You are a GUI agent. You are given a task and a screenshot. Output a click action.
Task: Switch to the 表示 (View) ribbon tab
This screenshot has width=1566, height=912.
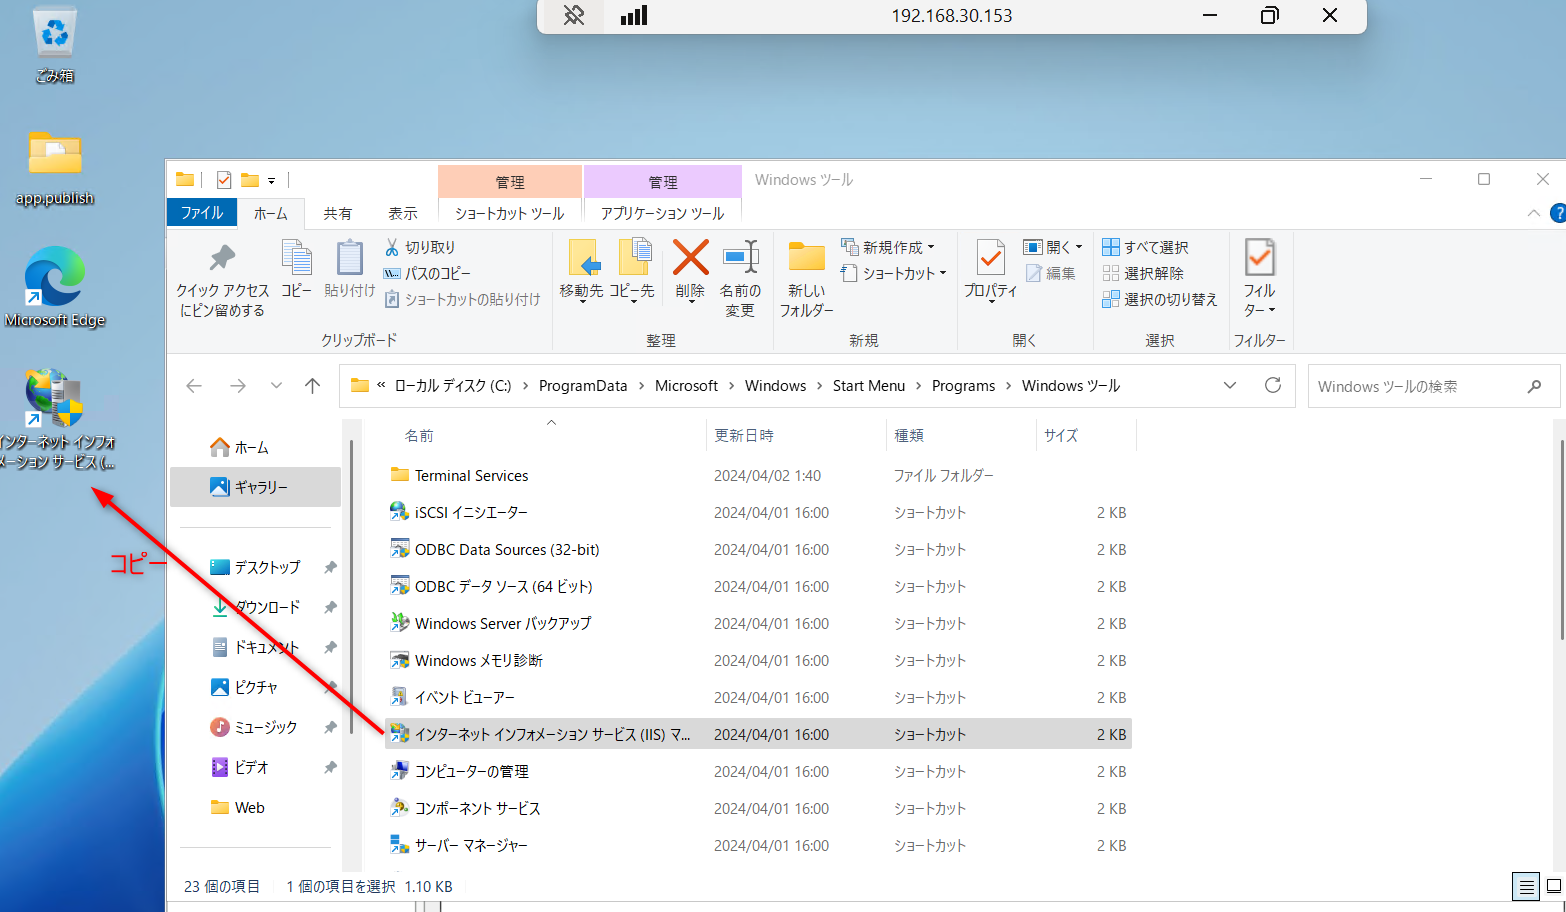click(x=403, y=213)
